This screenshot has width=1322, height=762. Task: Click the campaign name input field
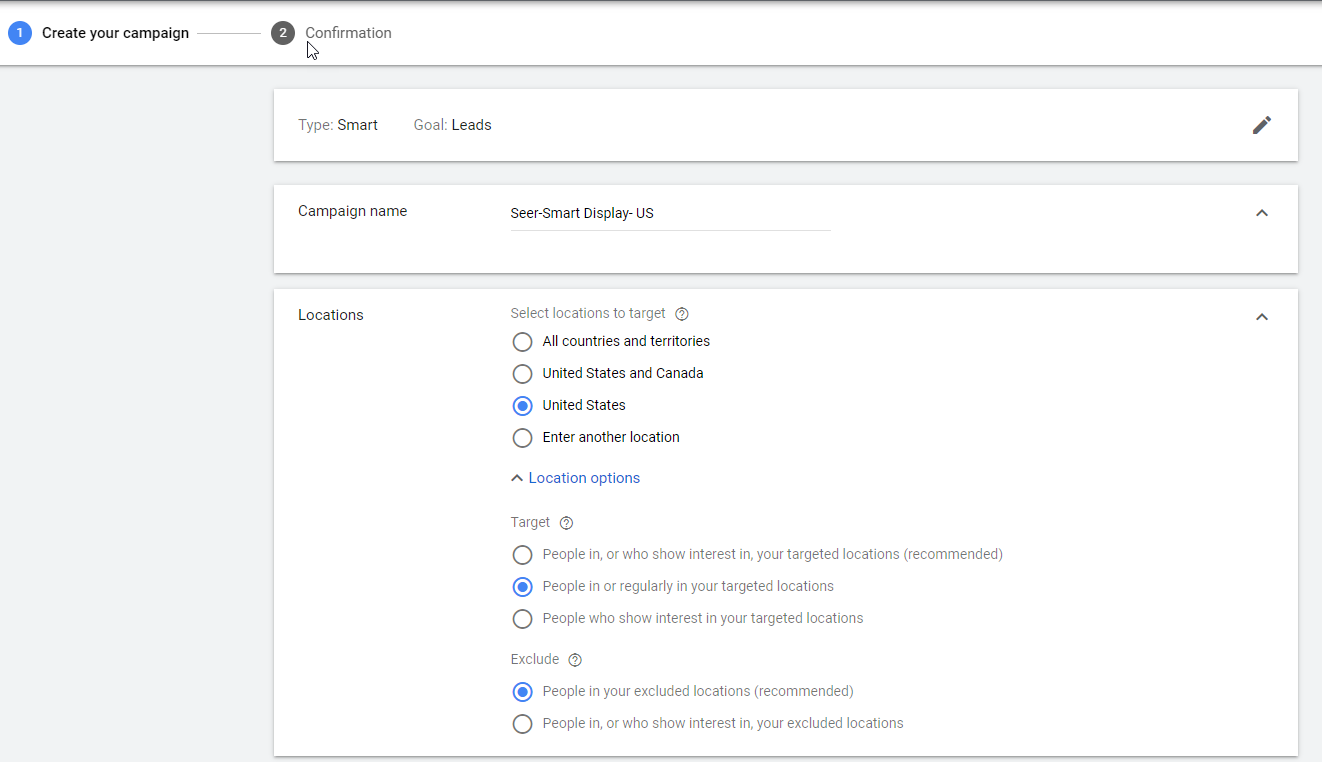pyautogui.click(x=670, y=214)
